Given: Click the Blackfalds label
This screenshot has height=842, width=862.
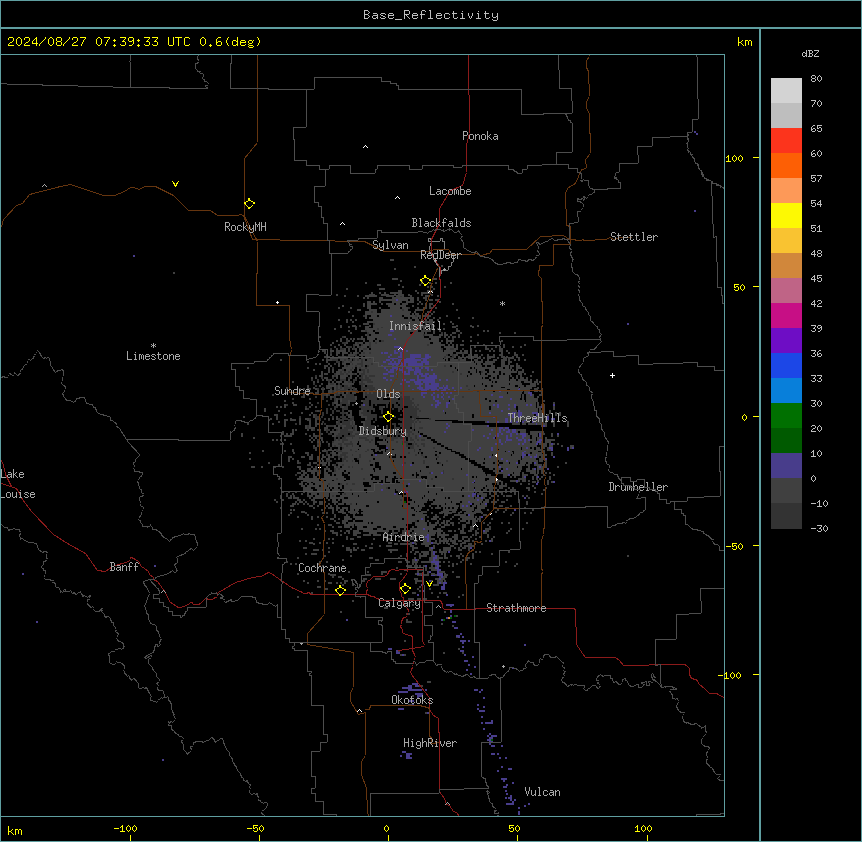Looking at the screenshot, I should (441, 223).
